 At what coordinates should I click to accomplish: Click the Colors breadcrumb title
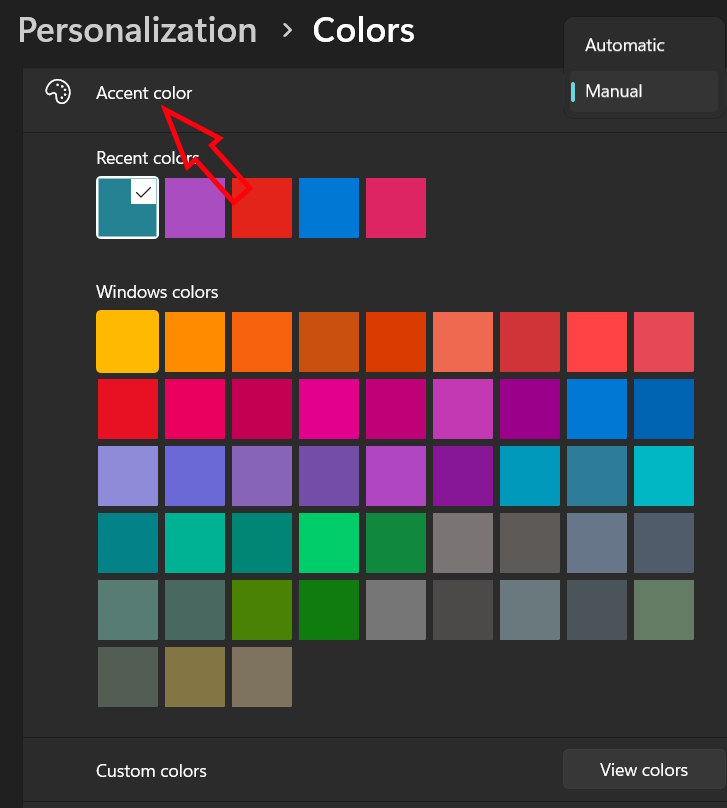[363, 30]
